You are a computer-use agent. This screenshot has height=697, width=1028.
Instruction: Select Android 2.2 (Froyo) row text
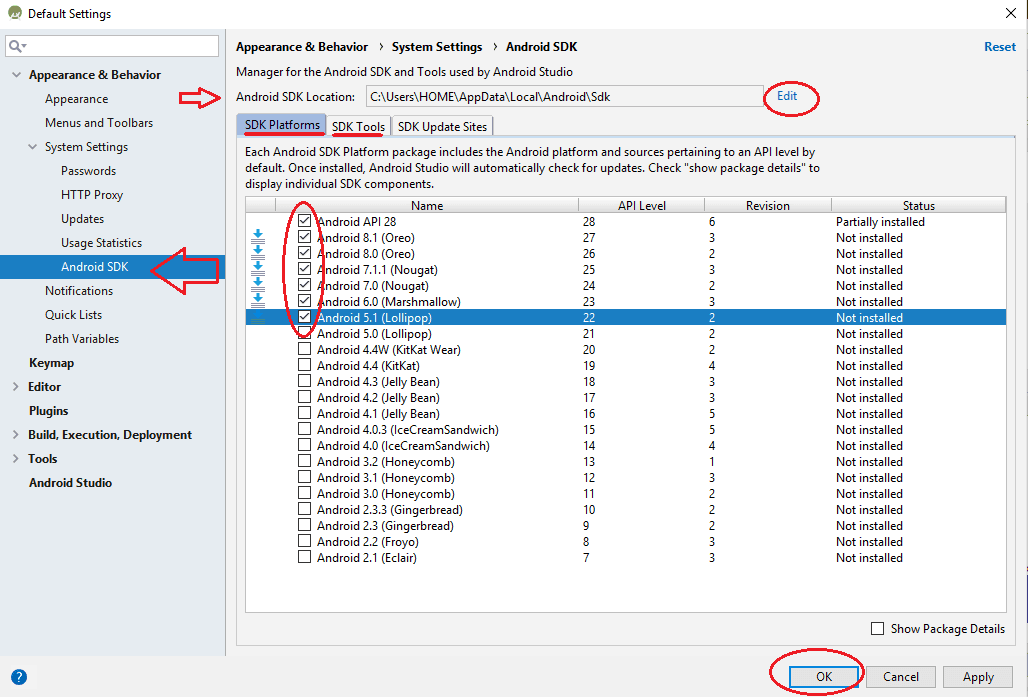click(368, 542)
